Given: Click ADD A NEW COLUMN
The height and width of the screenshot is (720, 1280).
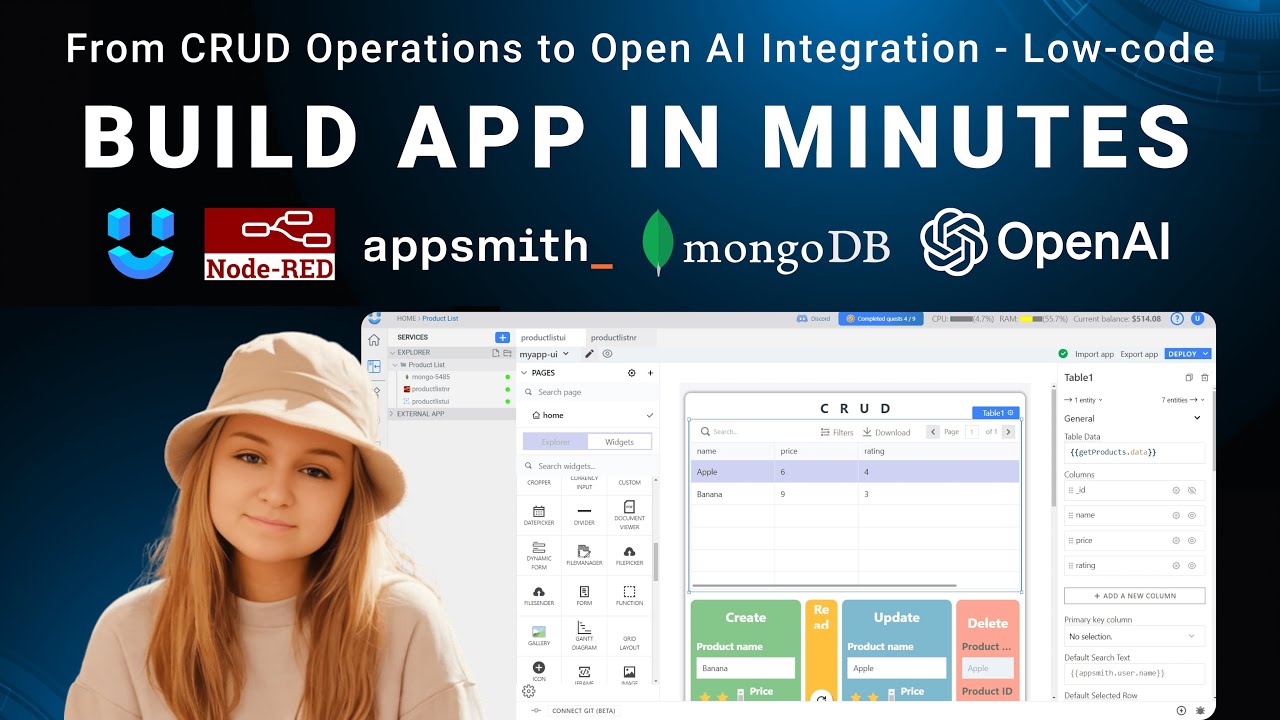Looking at the screenshot, I should 1134,595.
